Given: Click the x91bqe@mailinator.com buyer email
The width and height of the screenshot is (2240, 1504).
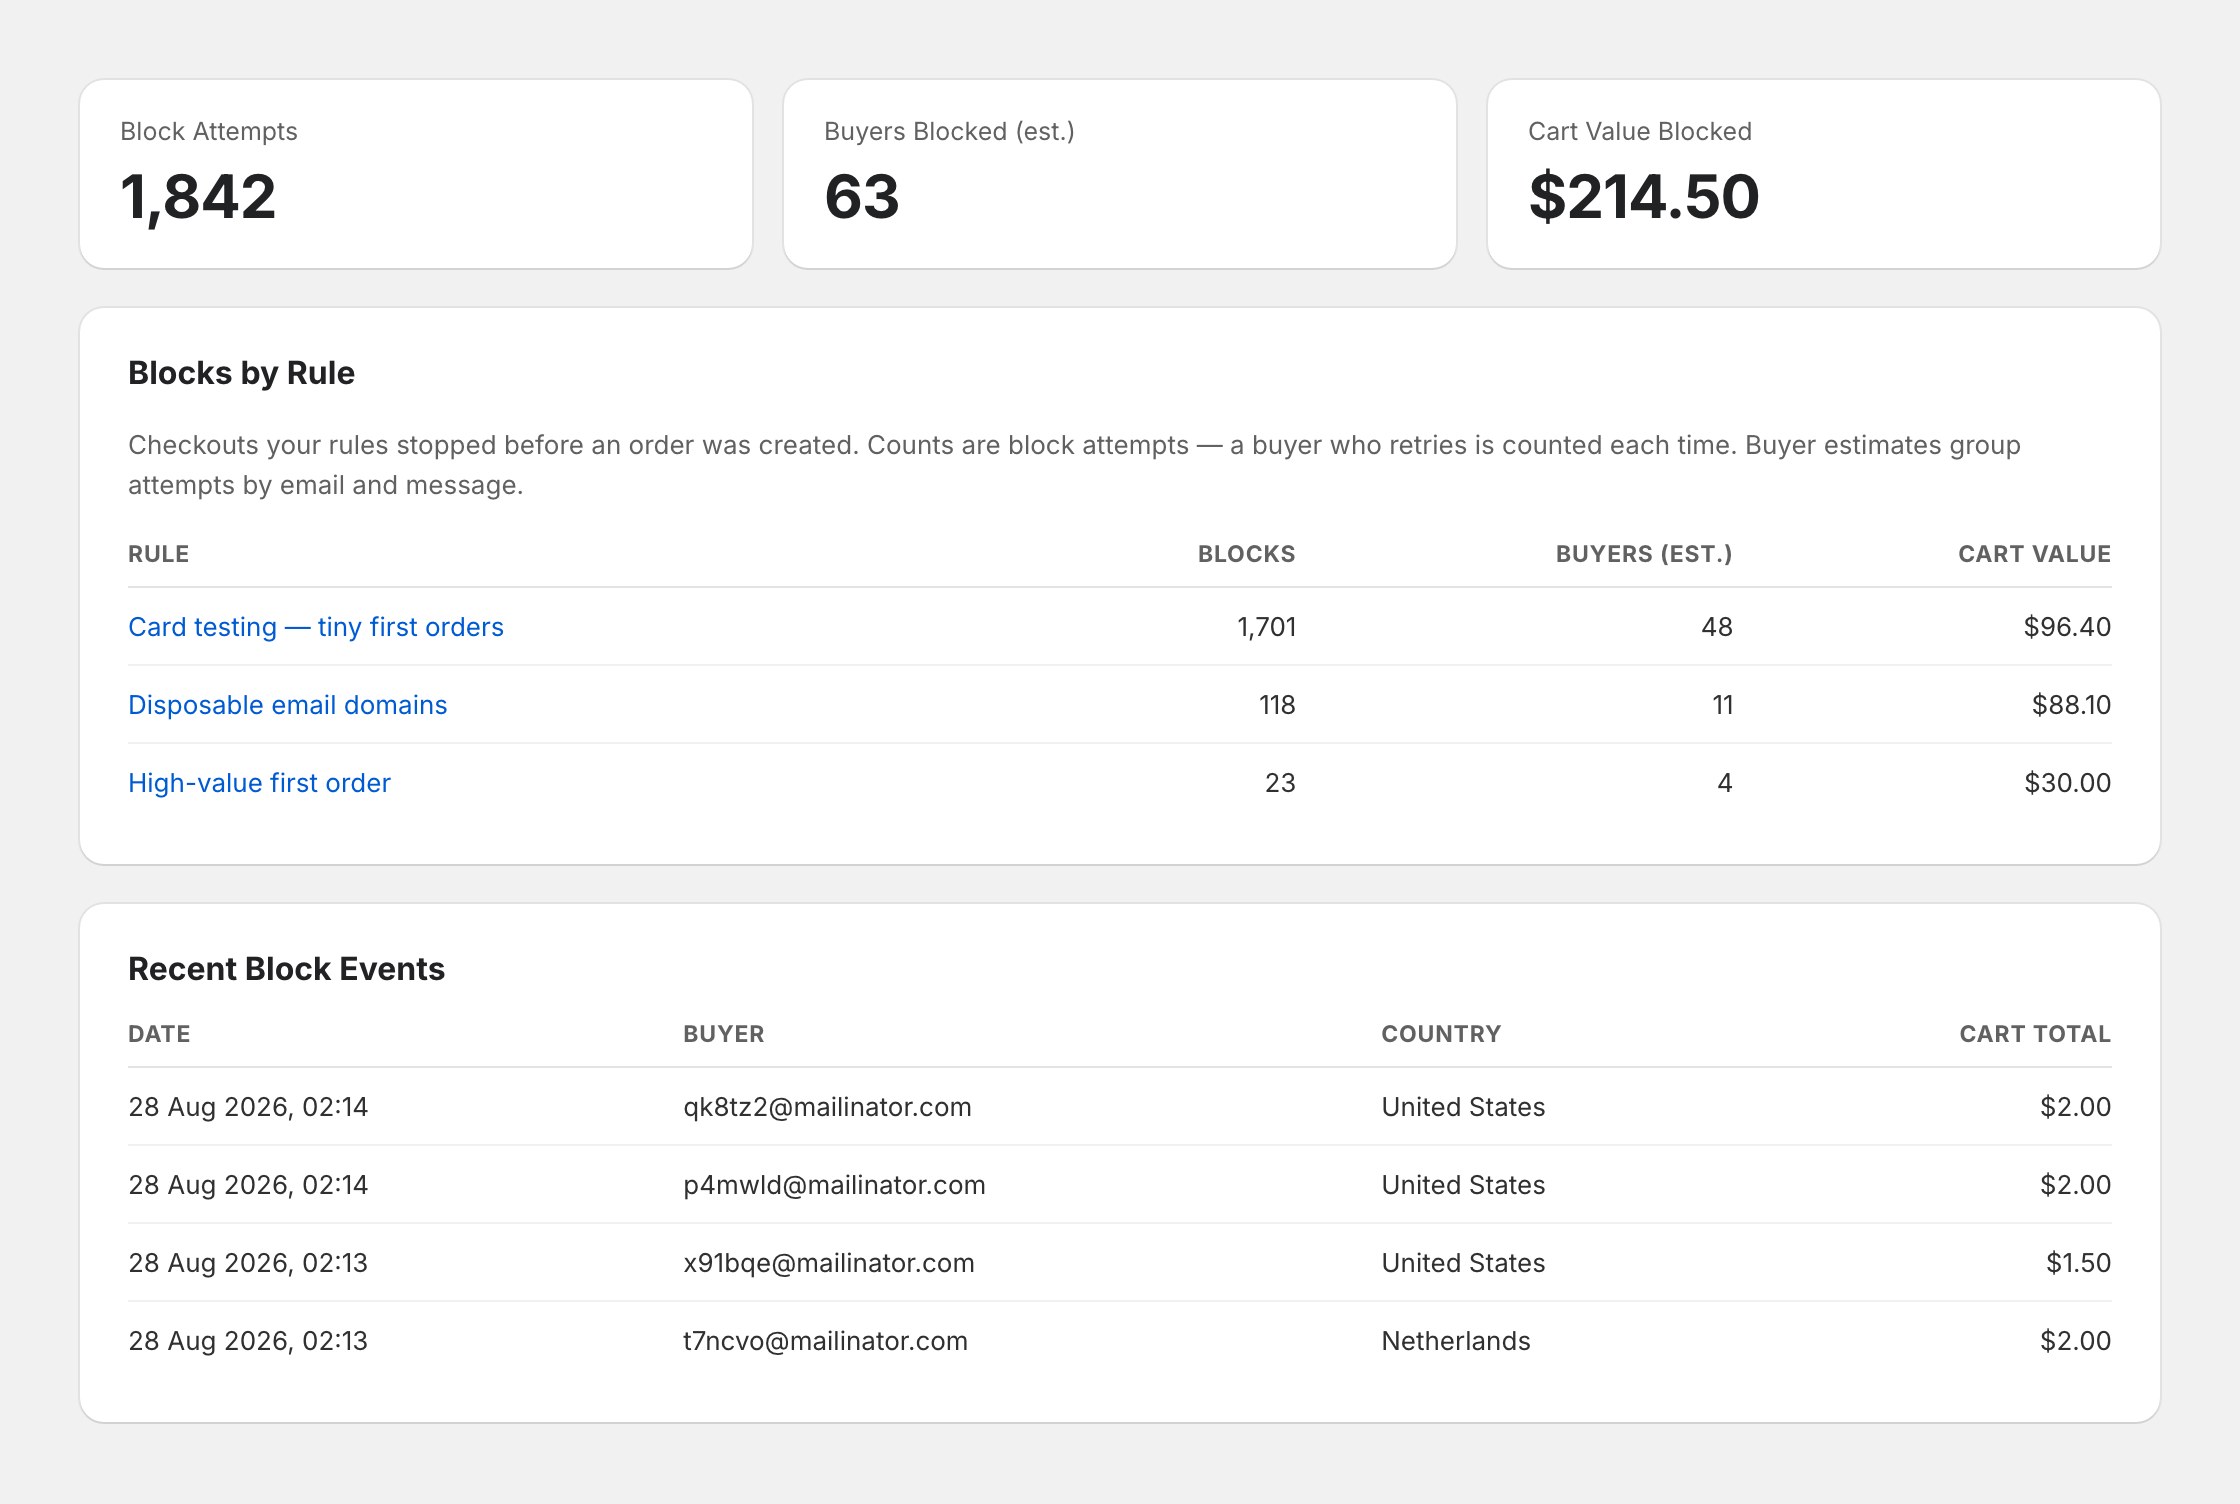Looking at the screenshot, I should 829,1263.
